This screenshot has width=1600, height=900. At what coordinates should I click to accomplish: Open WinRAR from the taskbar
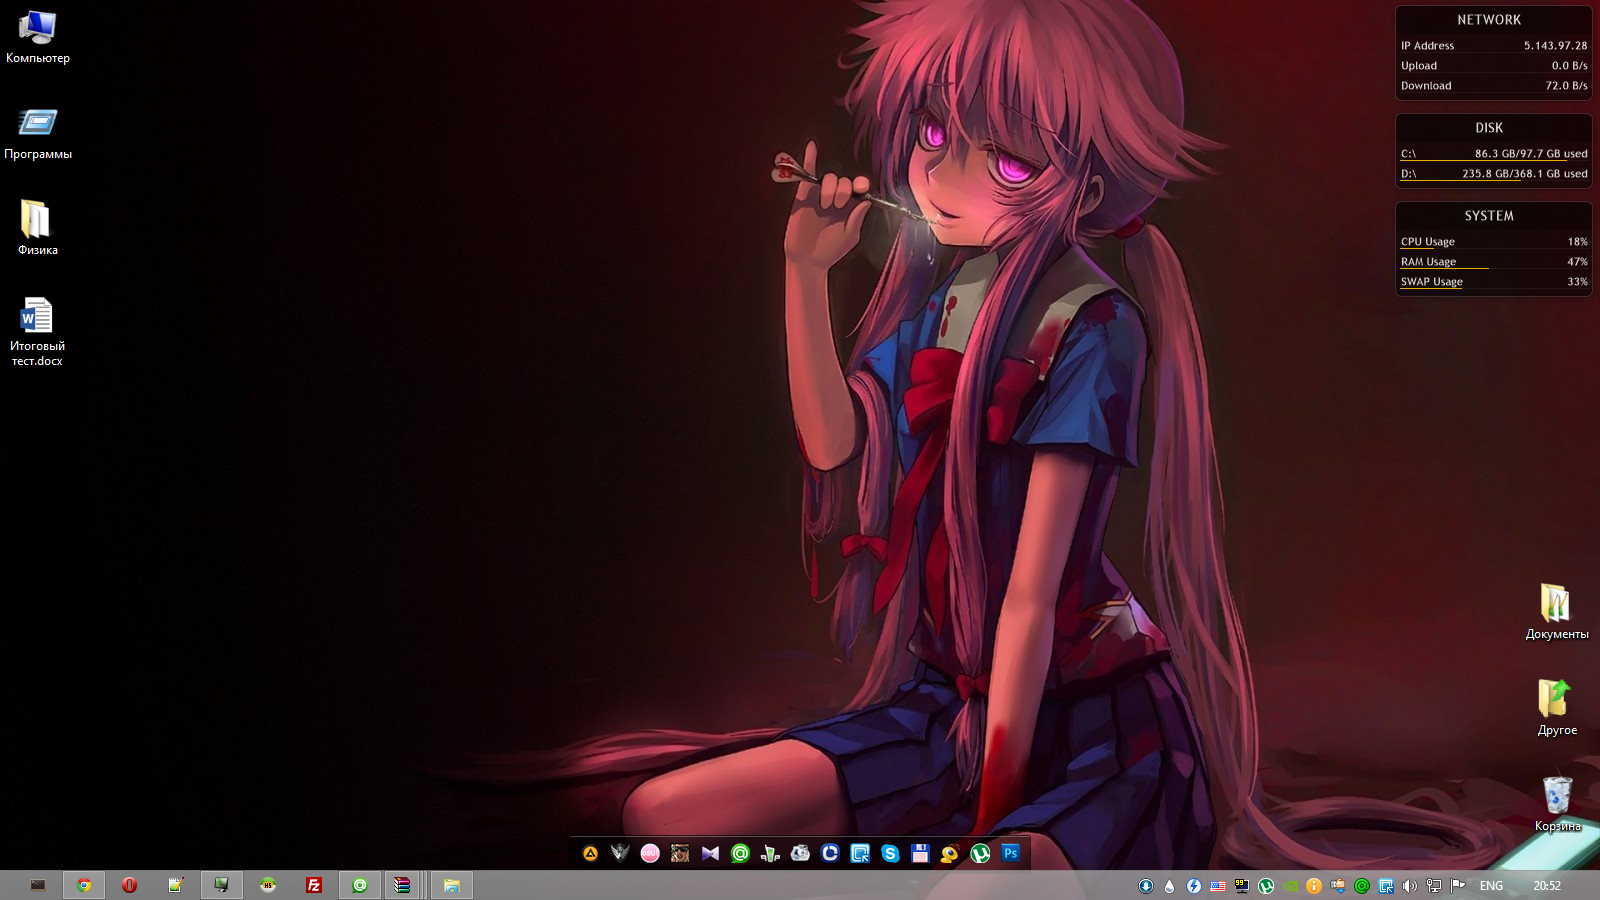[402, 885]
